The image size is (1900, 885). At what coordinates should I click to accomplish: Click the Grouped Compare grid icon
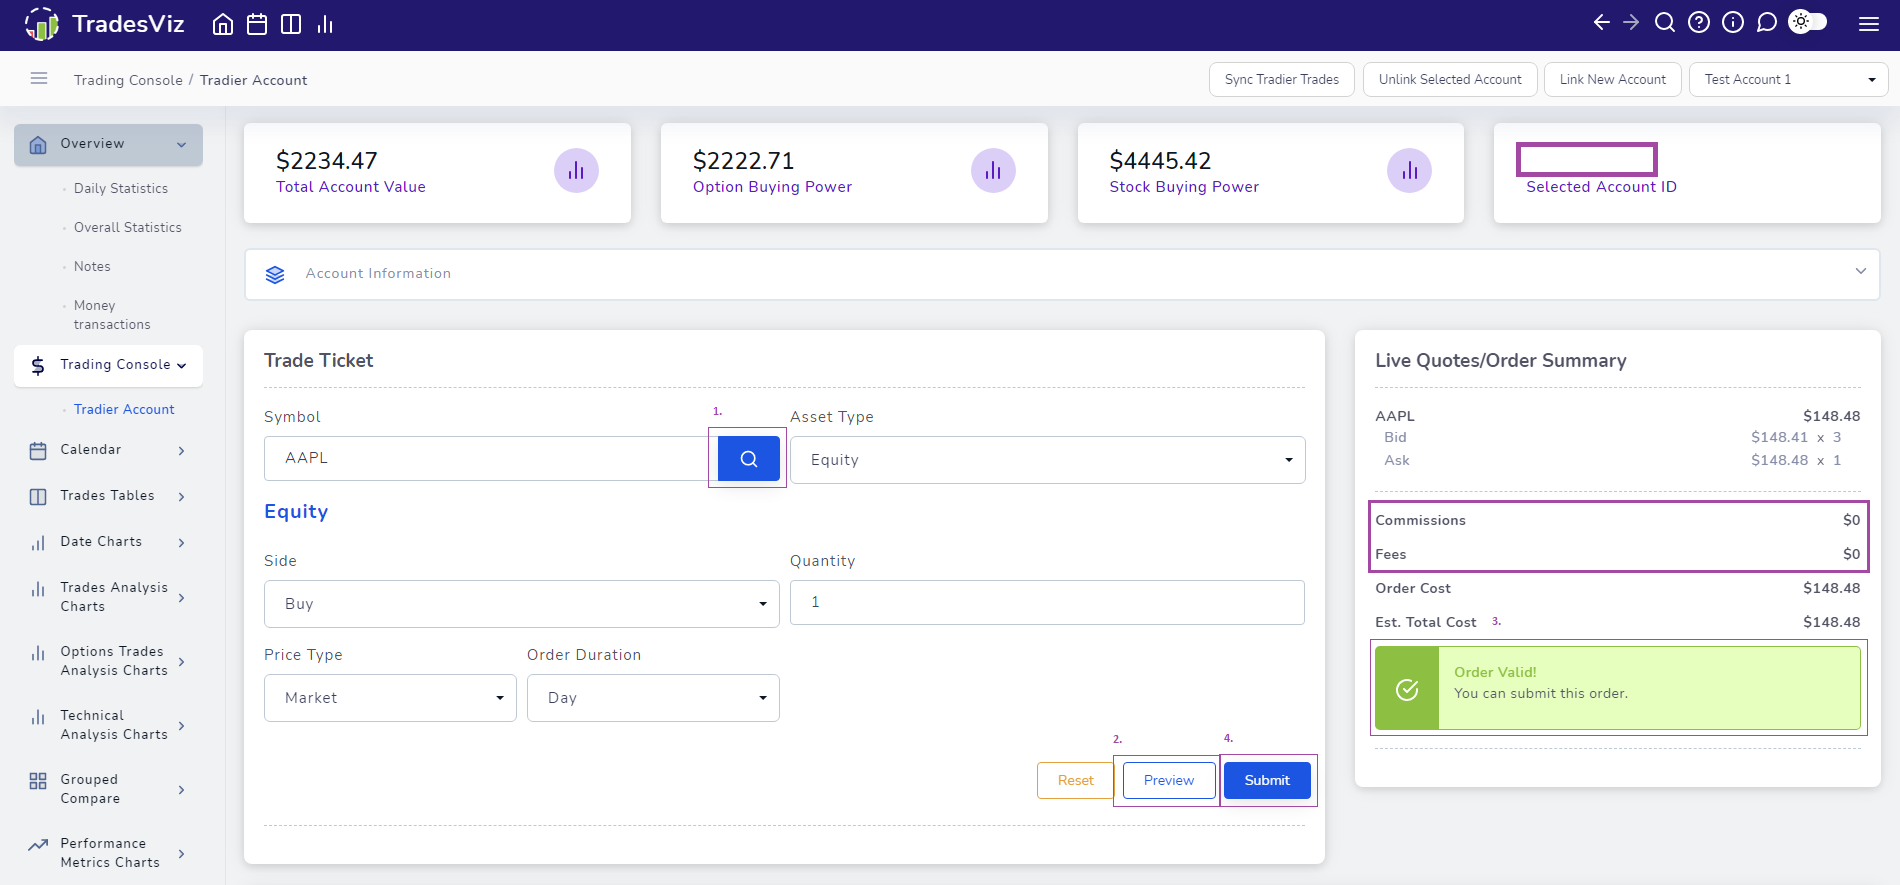pyautogui.click(x=38, y=781)
